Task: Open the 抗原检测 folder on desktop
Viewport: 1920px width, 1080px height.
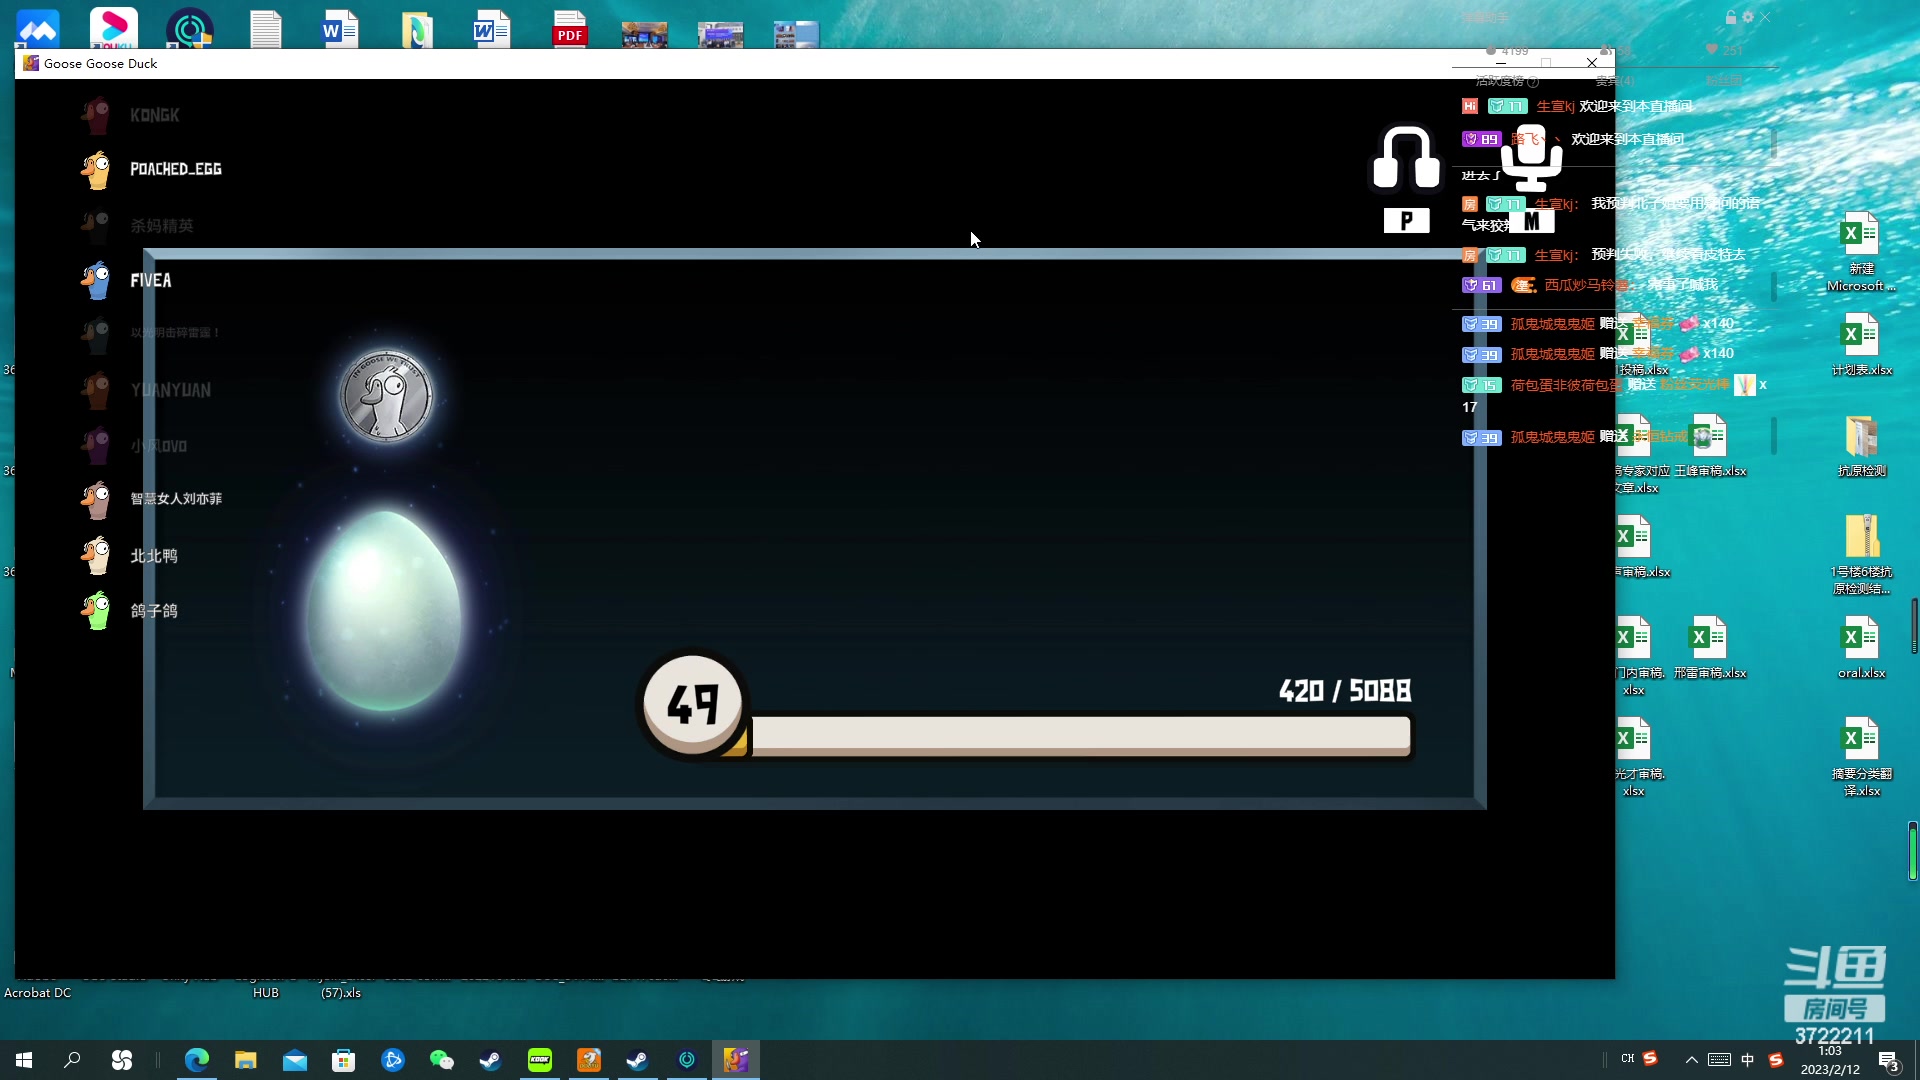Action: (x=1861, y=446)
